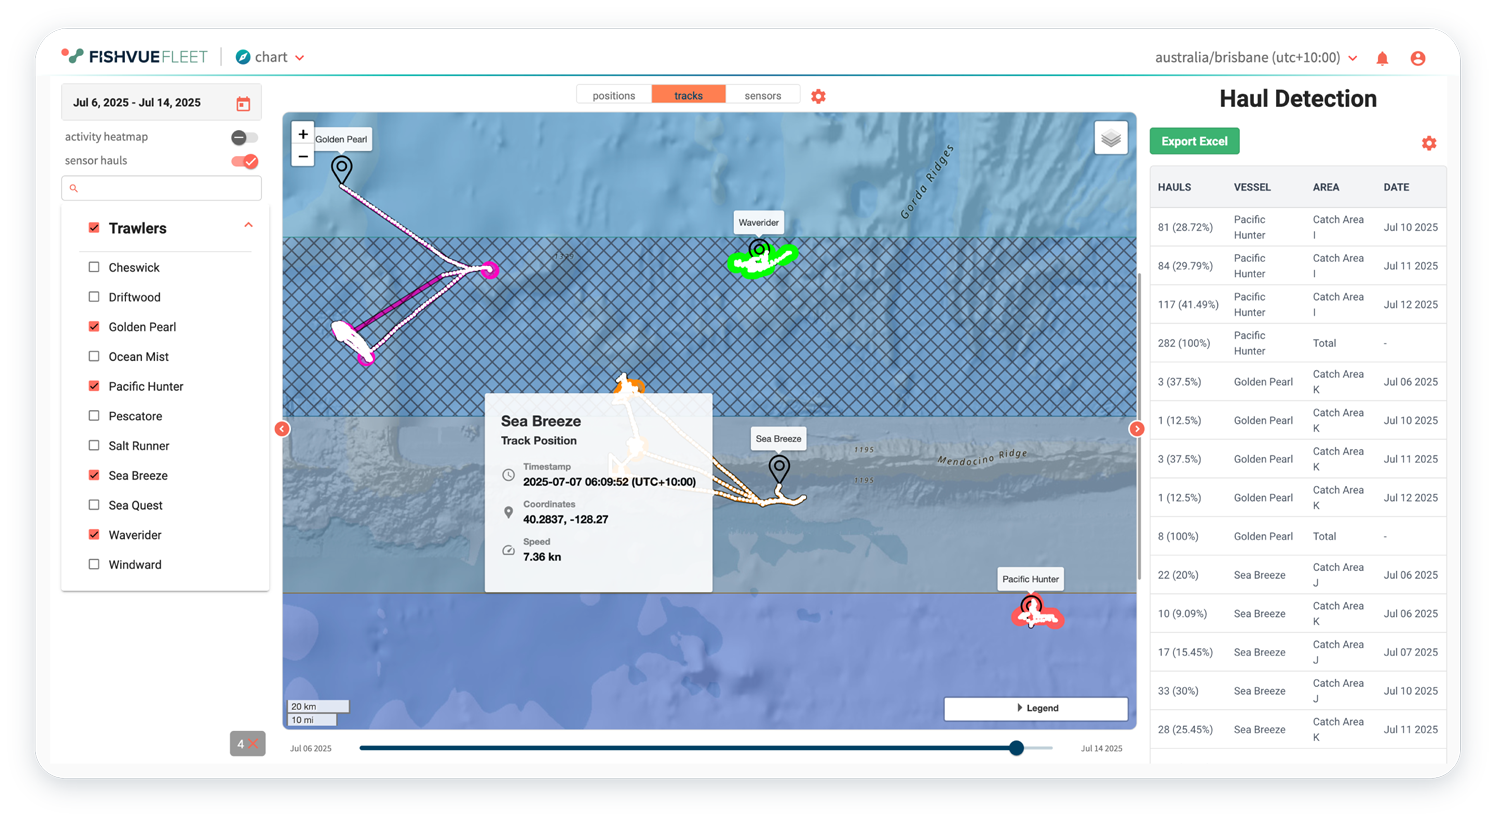Check the Ocean Mist vessel checkbox
Screen dimensions: 1495x820
point(94,356)
